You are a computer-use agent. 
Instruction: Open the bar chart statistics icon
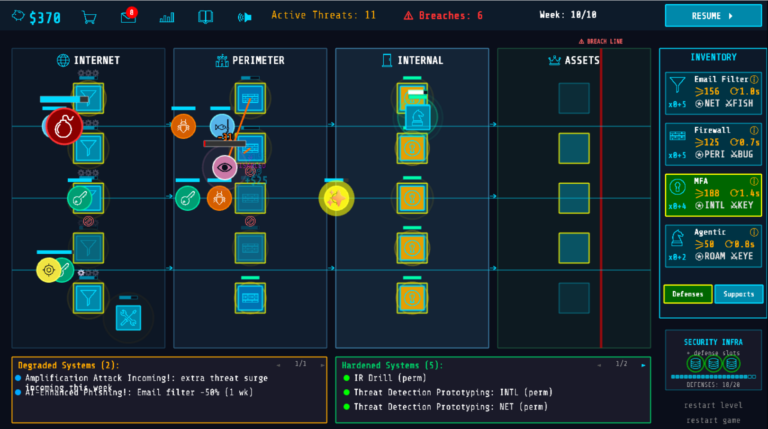click(167, 18)
